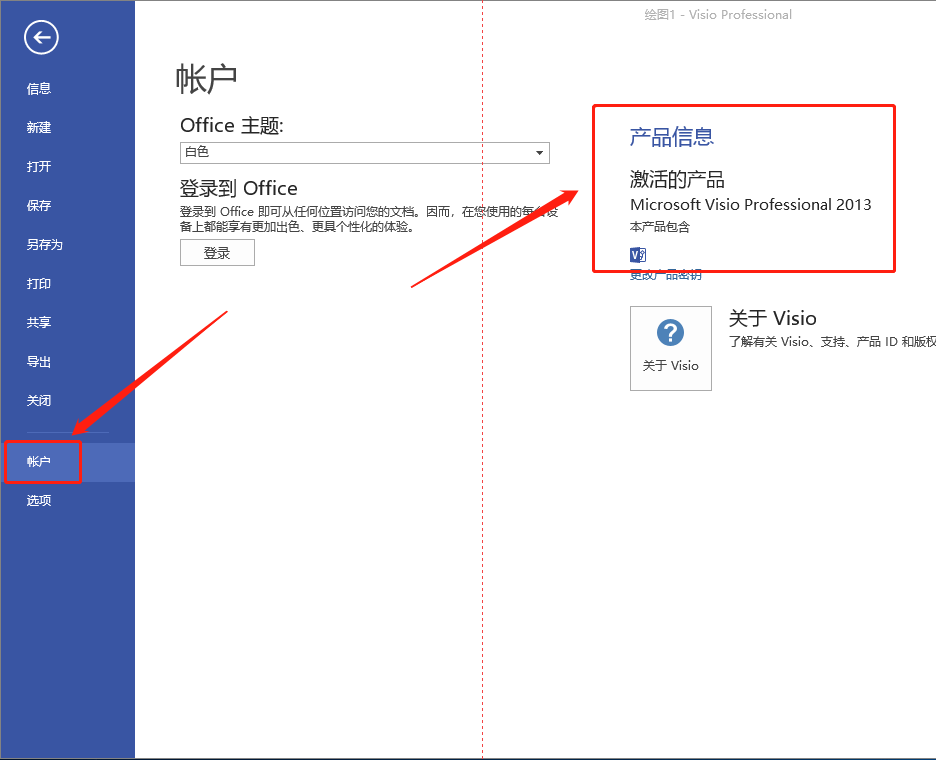Click the 绘图1 - Visio Professional title

coord(718,15)
